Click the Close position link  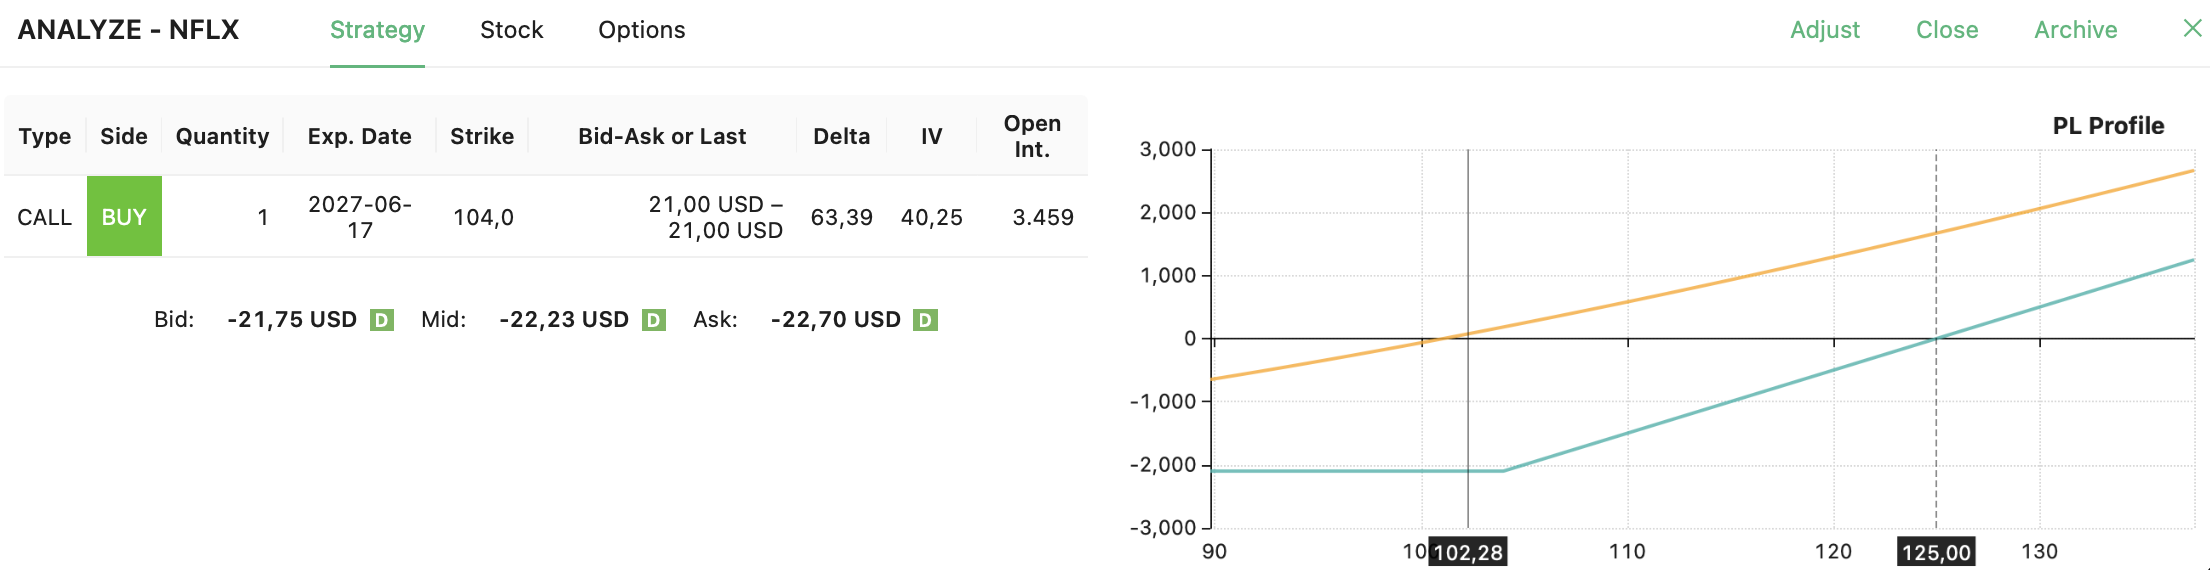pyautogui.click(x=1946, y=30)
